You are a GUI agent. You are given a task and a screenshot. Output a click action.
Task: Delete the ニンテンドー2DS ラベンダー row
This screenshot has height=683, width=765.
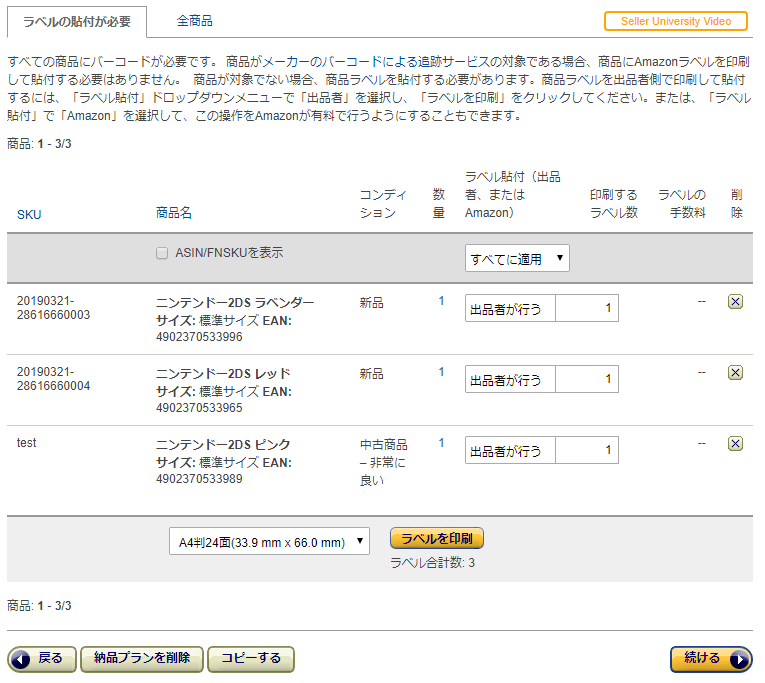pyautogui.click(x=735, y=302)
